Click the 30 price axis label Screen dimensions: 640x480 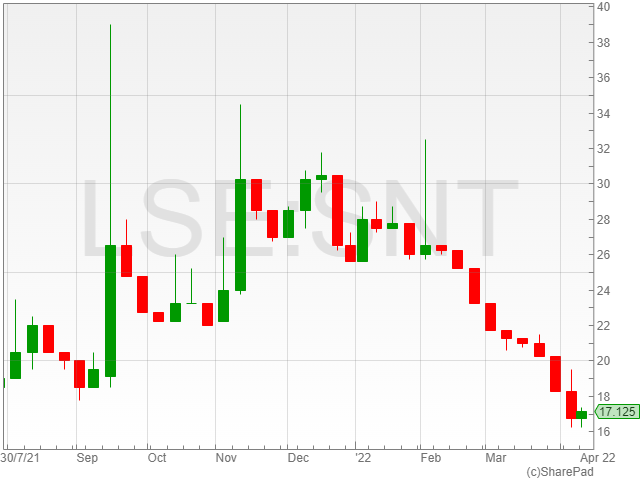(604, 184)
